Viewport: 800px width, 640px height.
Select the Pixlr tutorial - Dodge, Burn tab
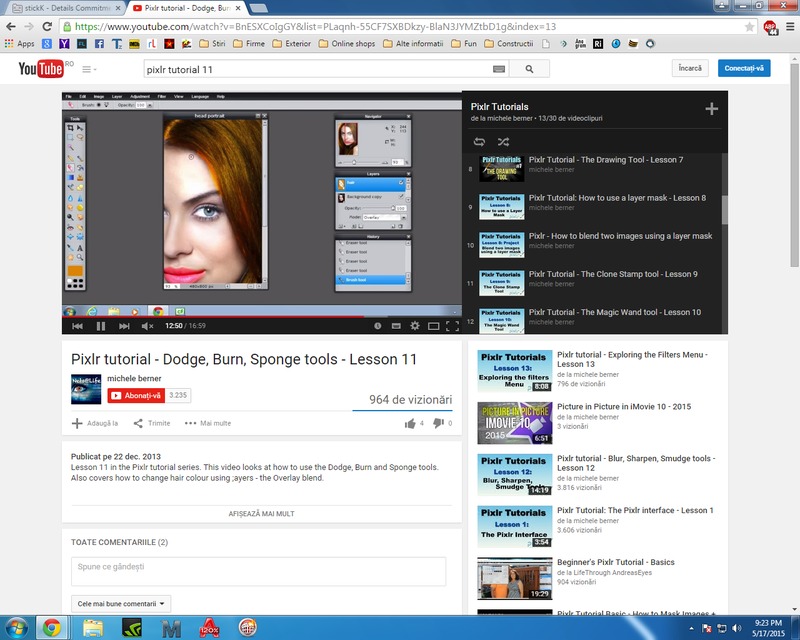187,8
